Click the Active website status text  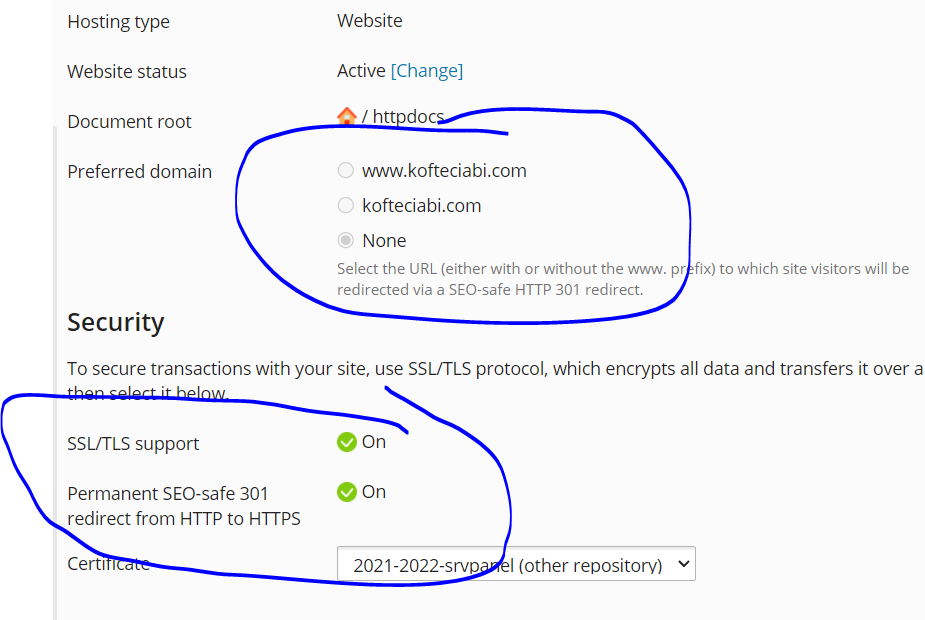361,71
